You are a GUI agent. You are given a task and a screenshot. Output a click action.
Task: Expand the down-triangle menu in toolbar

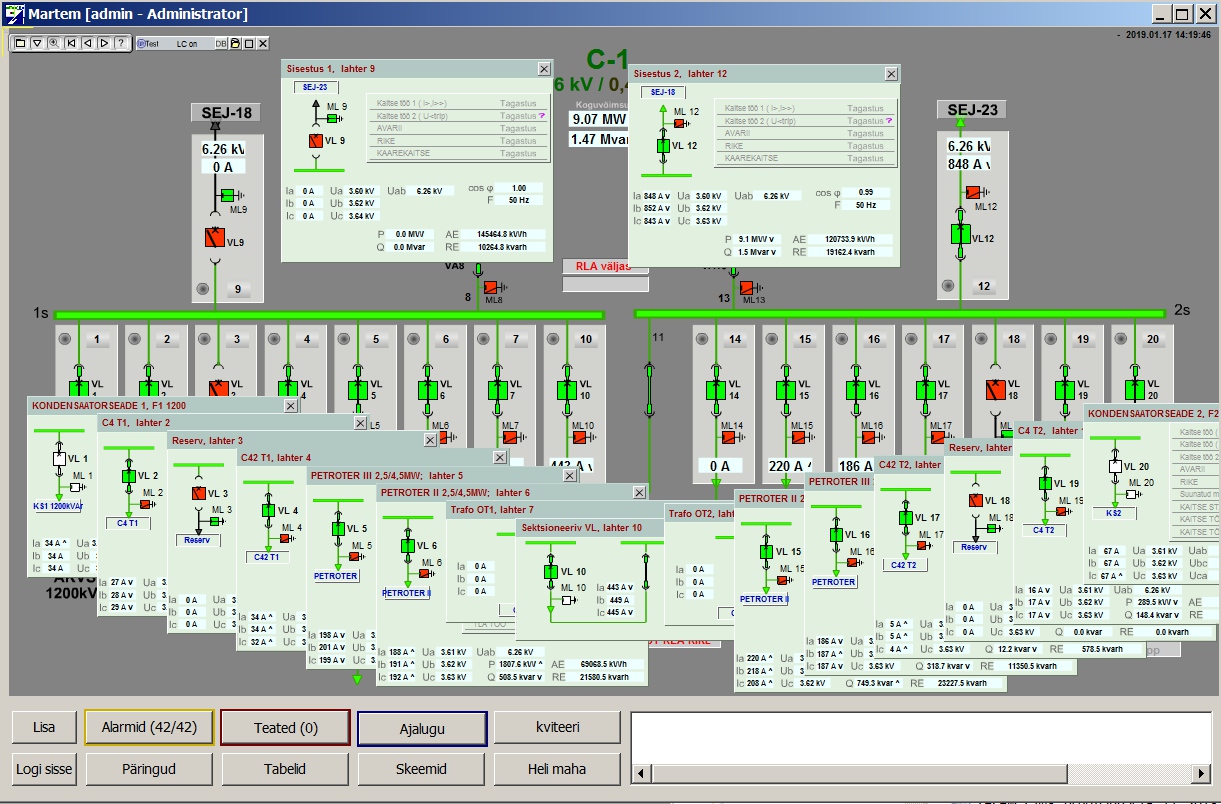[x=37, y=43]
